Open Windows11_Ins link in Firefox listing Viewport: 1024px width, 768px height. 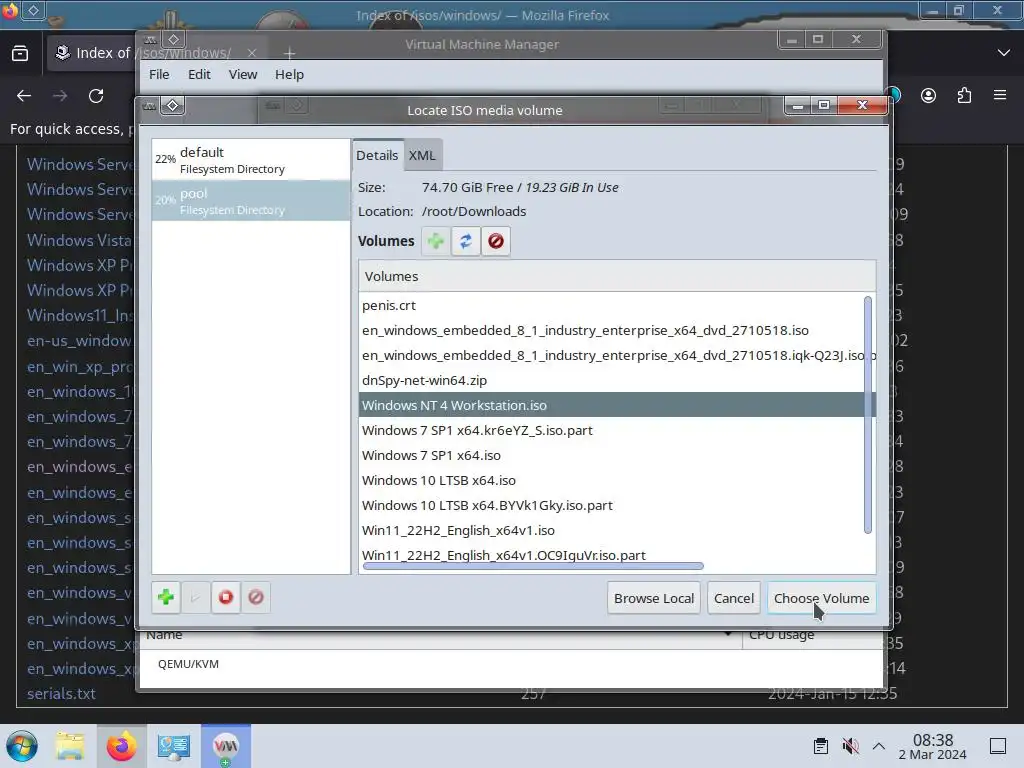pos(79,315)
